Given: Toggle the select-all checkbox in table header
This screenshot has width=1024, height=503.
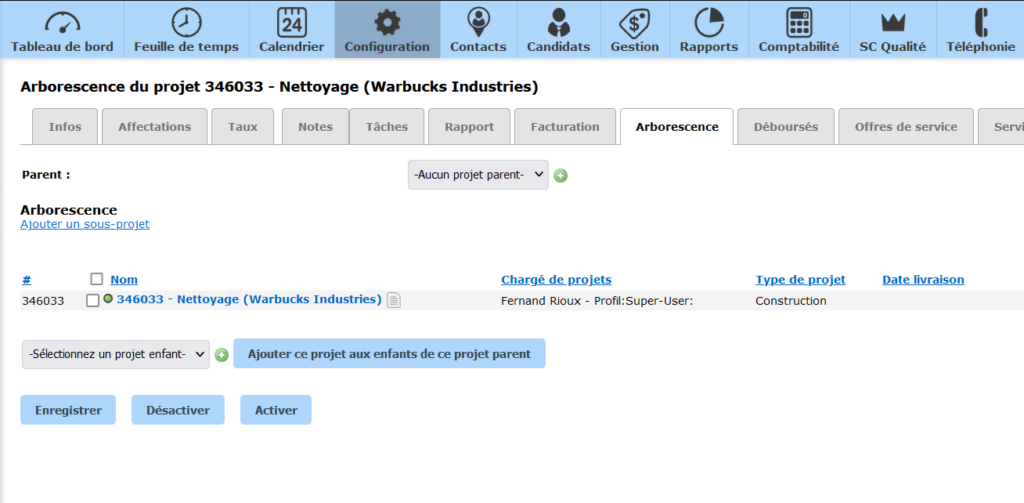Looking at the screenshot, I should coord(97,280).
